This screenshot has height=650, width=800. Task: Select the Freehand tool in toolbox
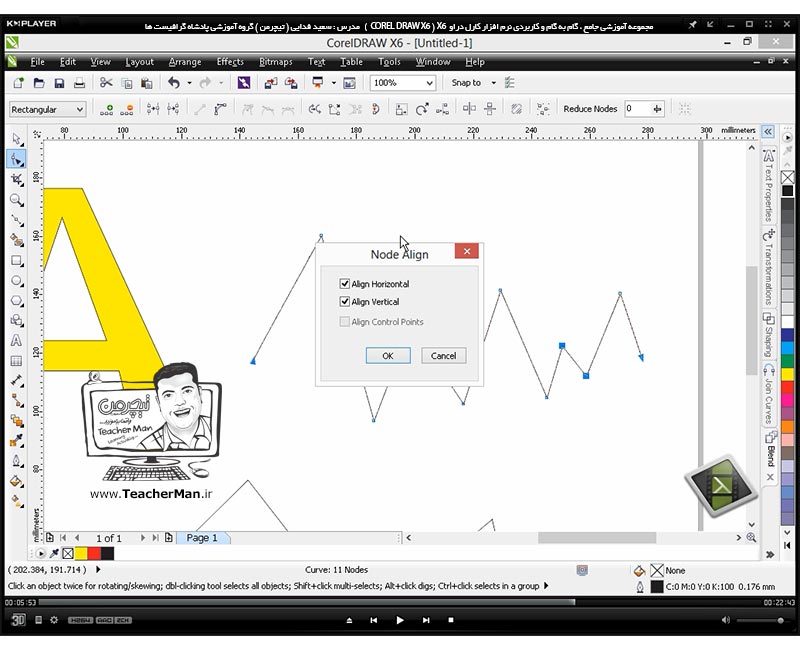click(16, 220)
